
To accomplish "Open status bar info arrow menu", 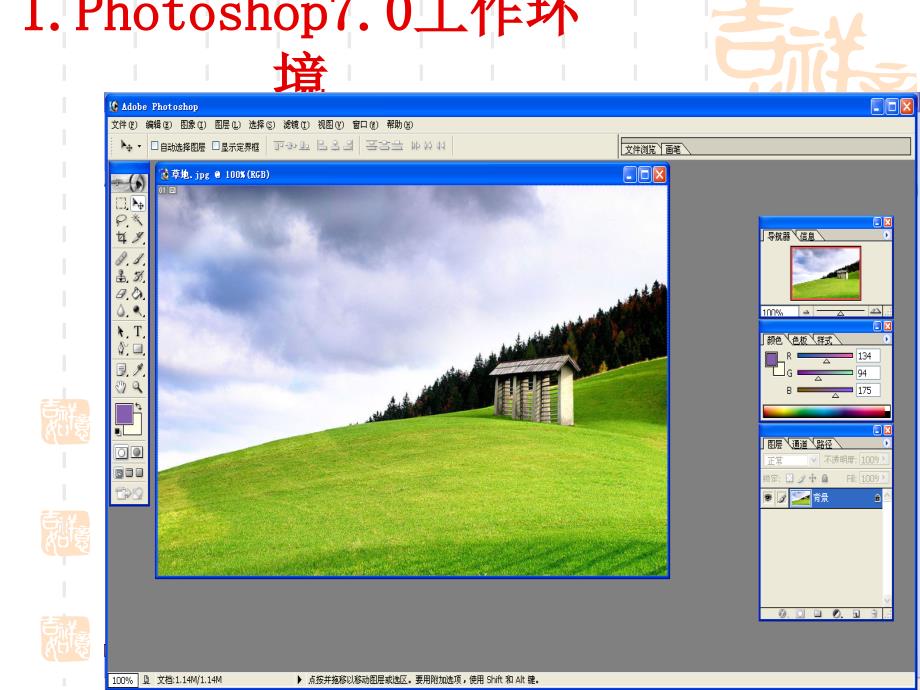I will tap(299, 679).
